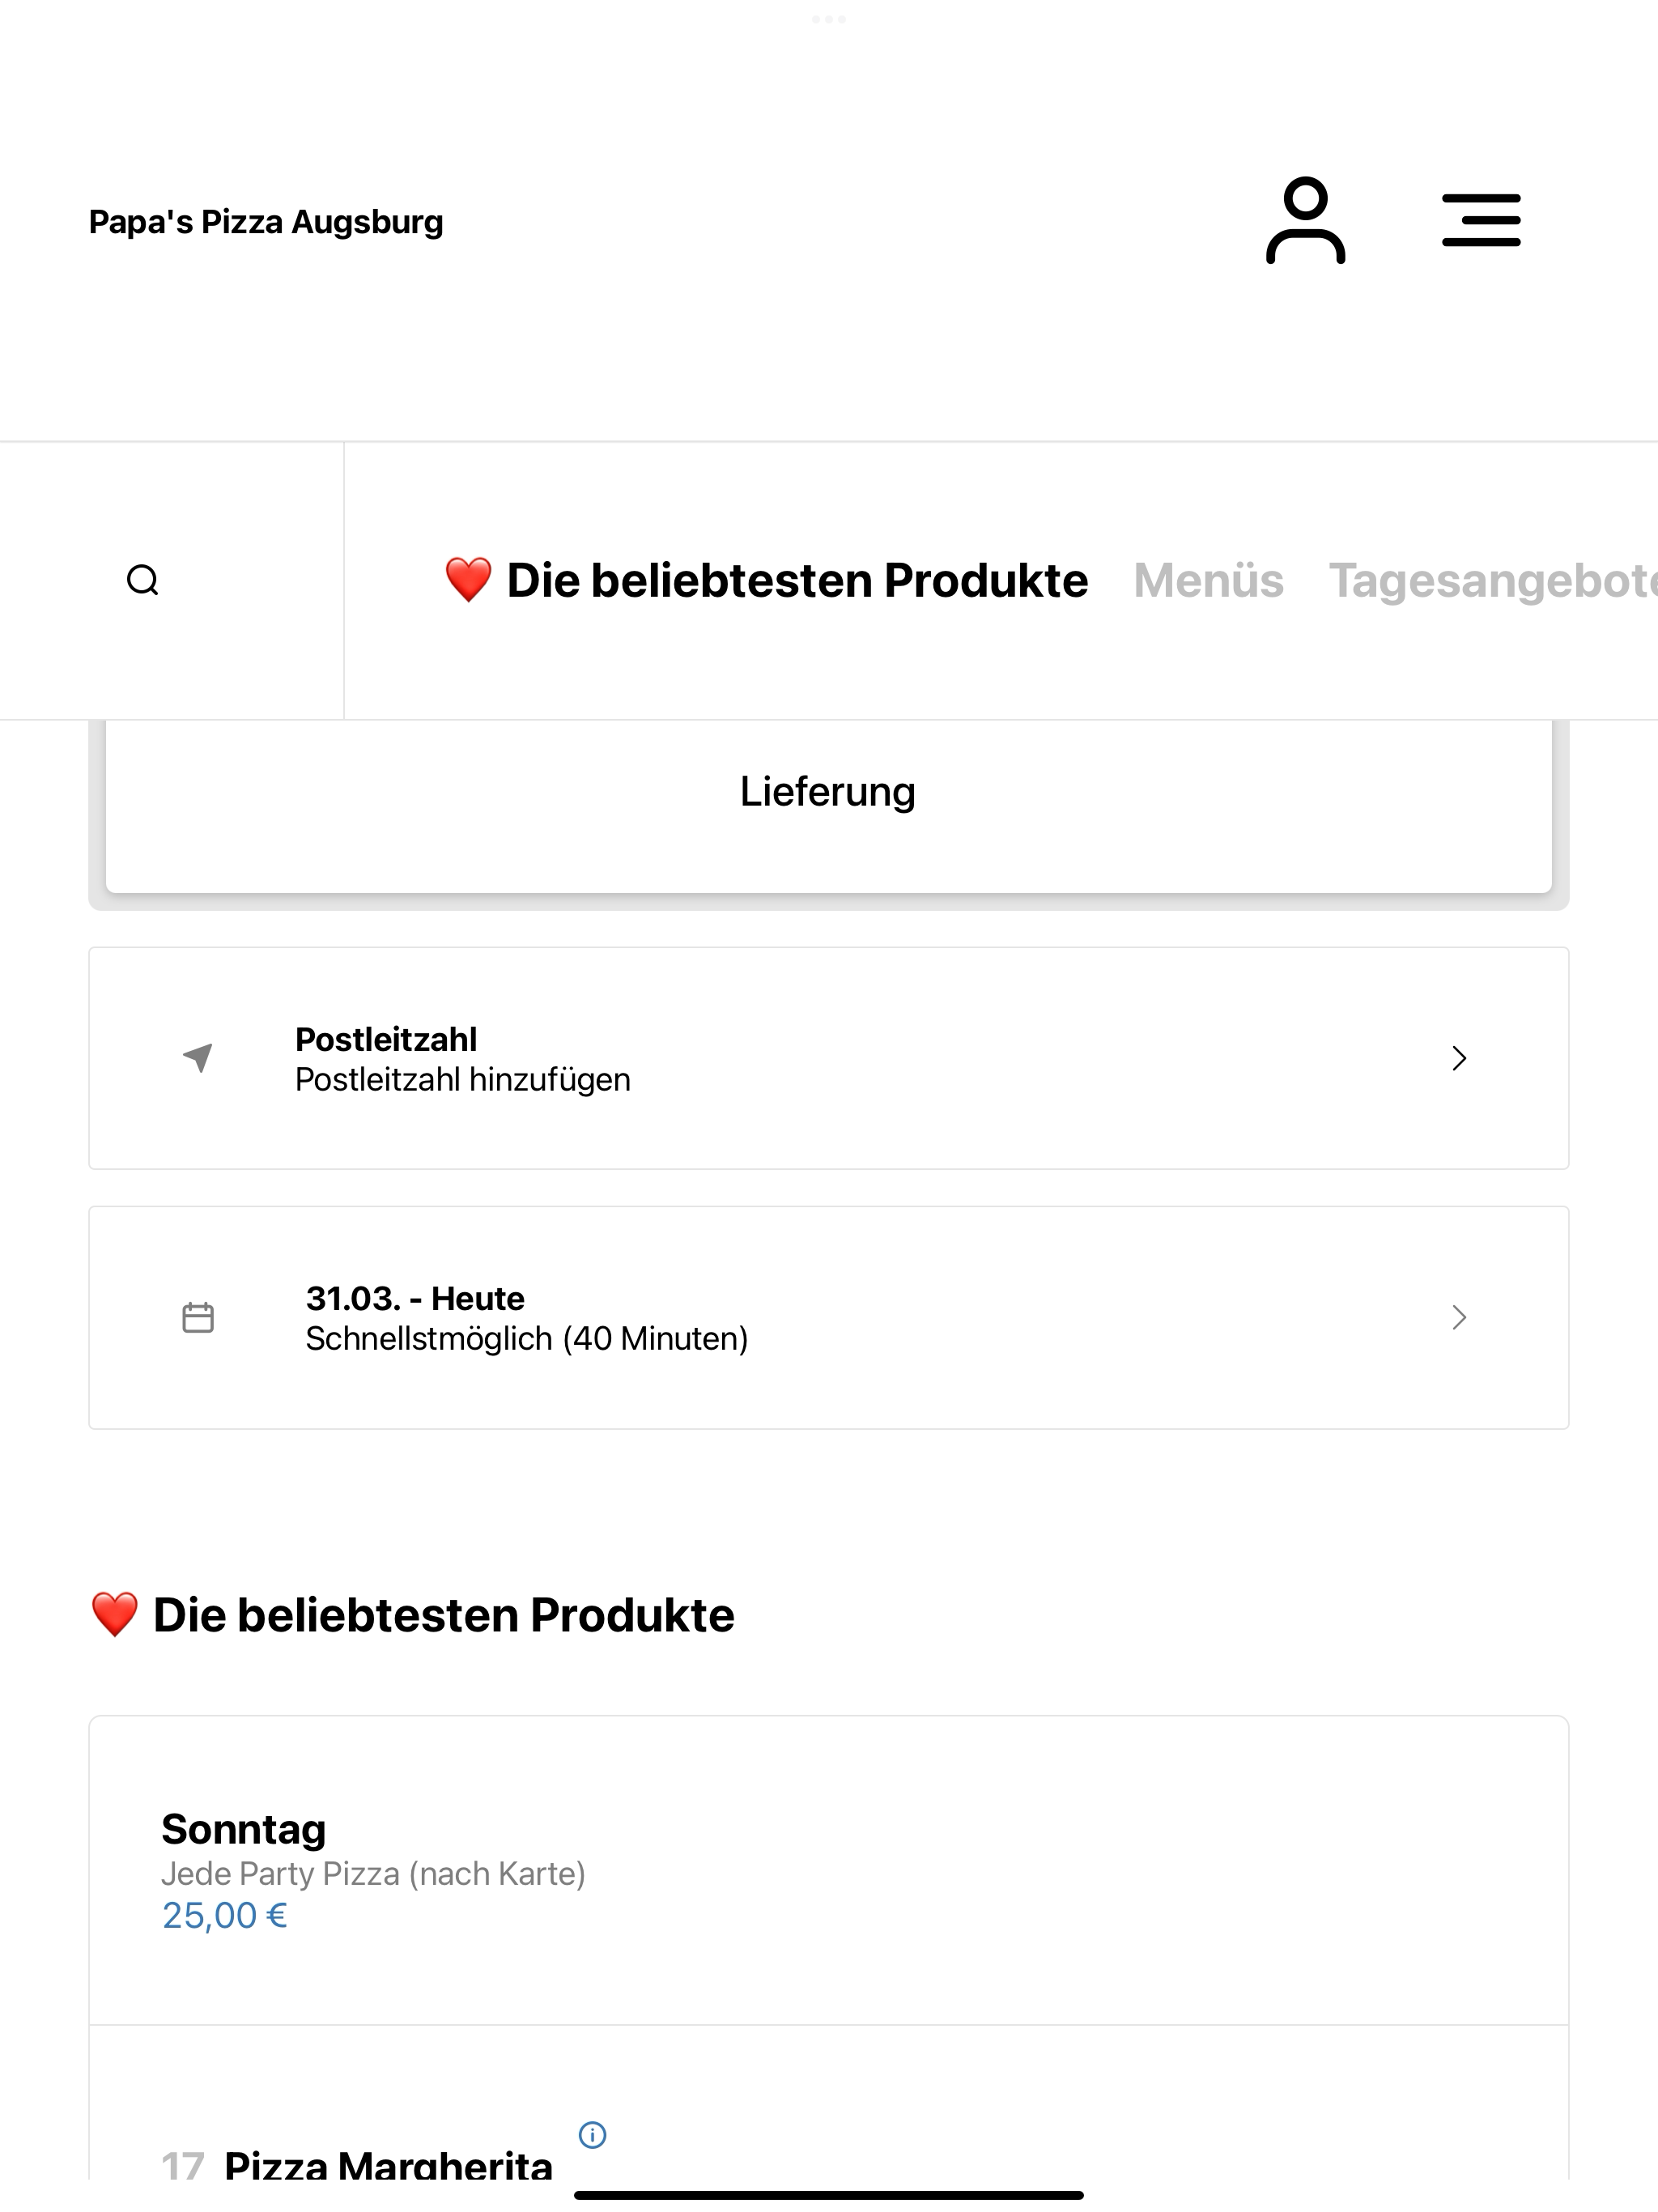Tap the calendar icon next to 31.03.
The image size is (1658, 2212).
click(198, 1317)
